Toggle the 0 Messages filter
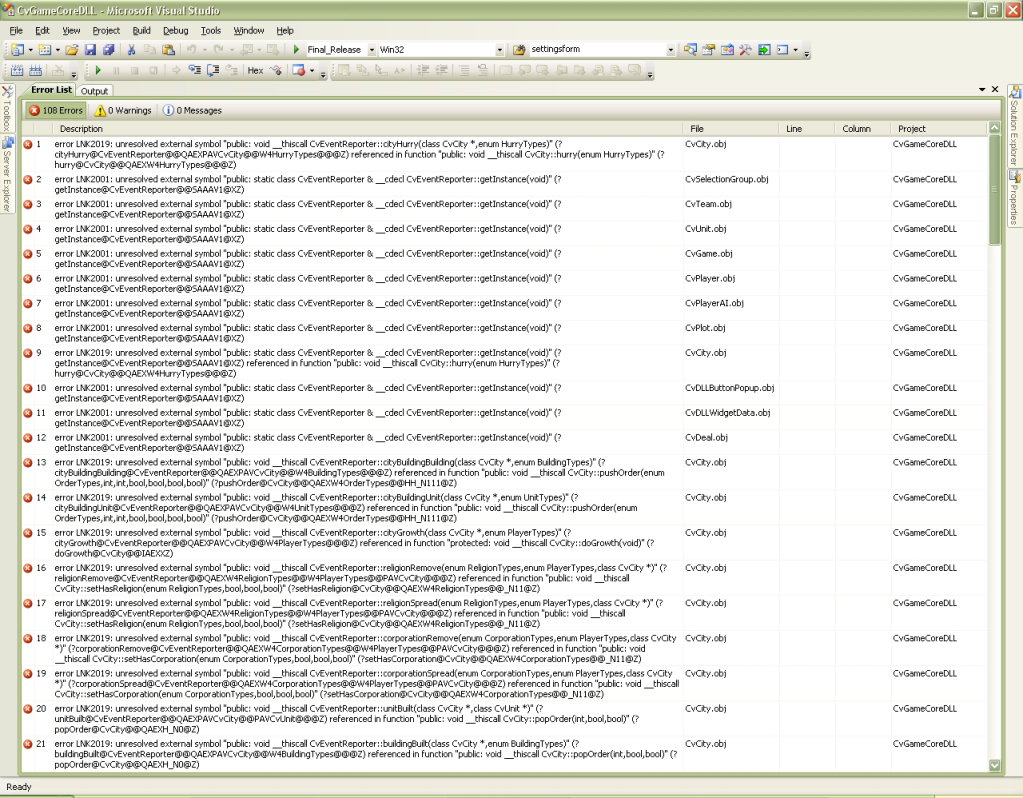The height and width of the screenshot is (798, 1023). pyautogui.click(x=193, y=110)
